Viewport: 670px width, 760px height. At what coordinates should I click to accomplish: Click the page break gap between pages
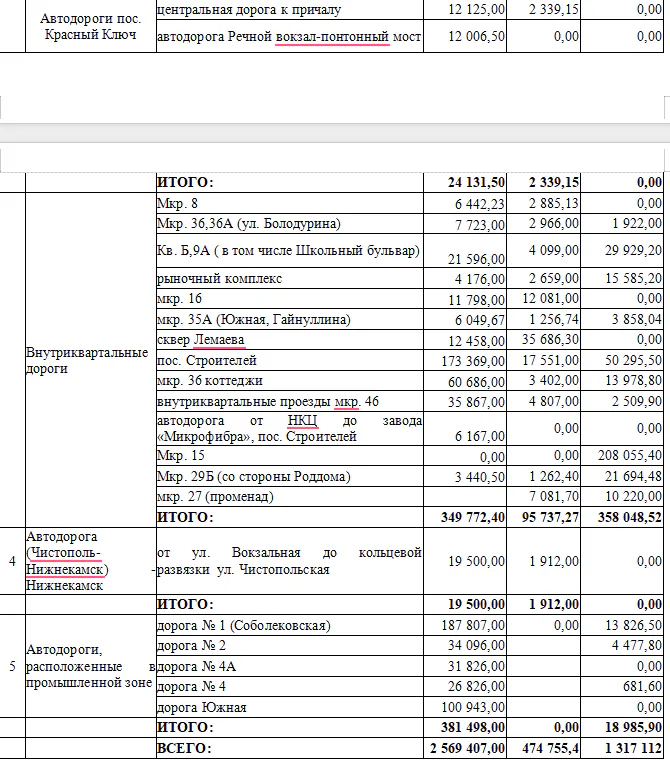tap(335, 133)
